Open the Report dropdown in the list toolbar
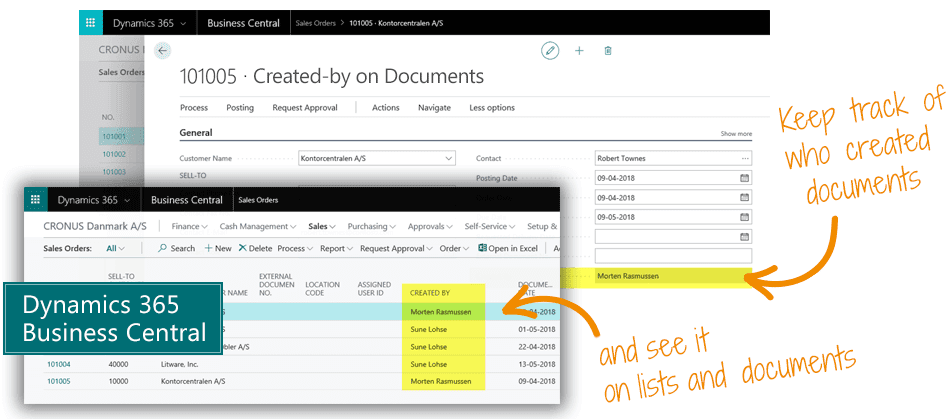Image resolution: width=950 pixels, height=419 pixels. point(336,248)
